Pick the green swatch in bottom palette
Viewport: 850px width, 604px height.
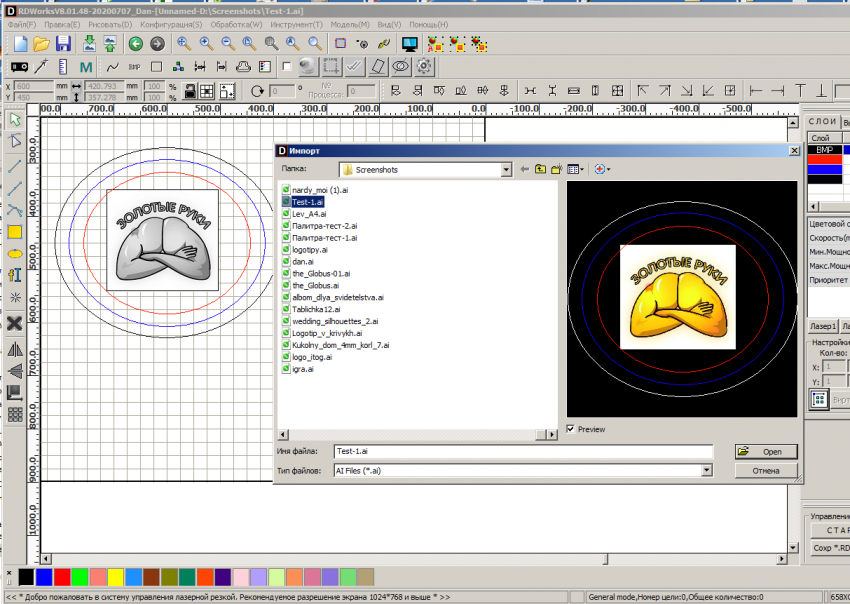(79, 577)
